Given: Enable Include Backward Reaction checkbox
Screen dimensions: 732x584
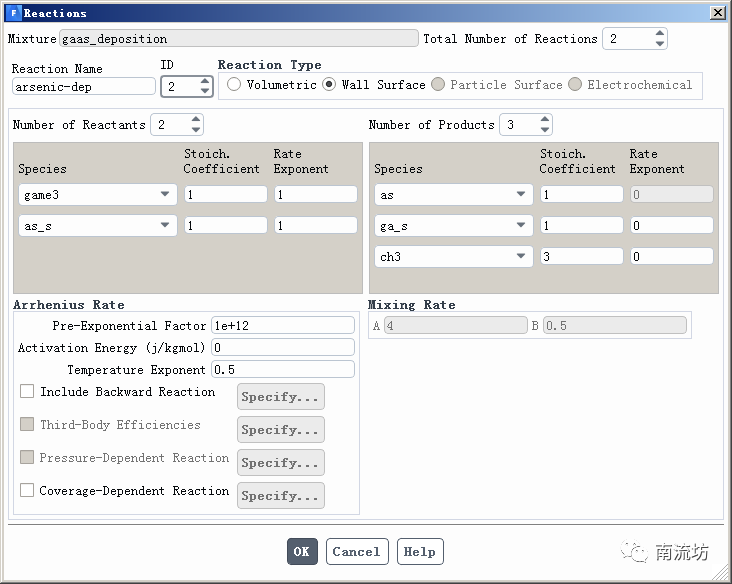Looking at the screenshot, I should coord(28,392).
